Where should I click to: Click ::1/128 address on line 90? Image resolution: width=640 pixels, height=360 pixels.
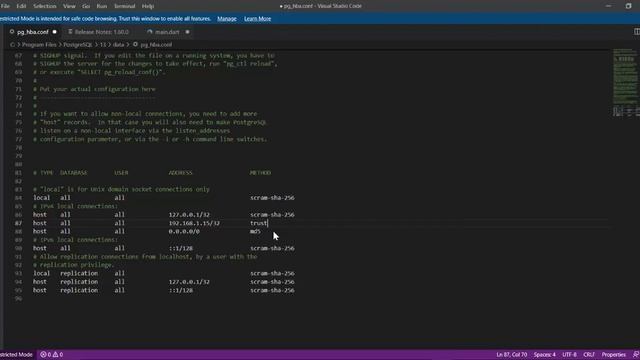tap(181, 248)
